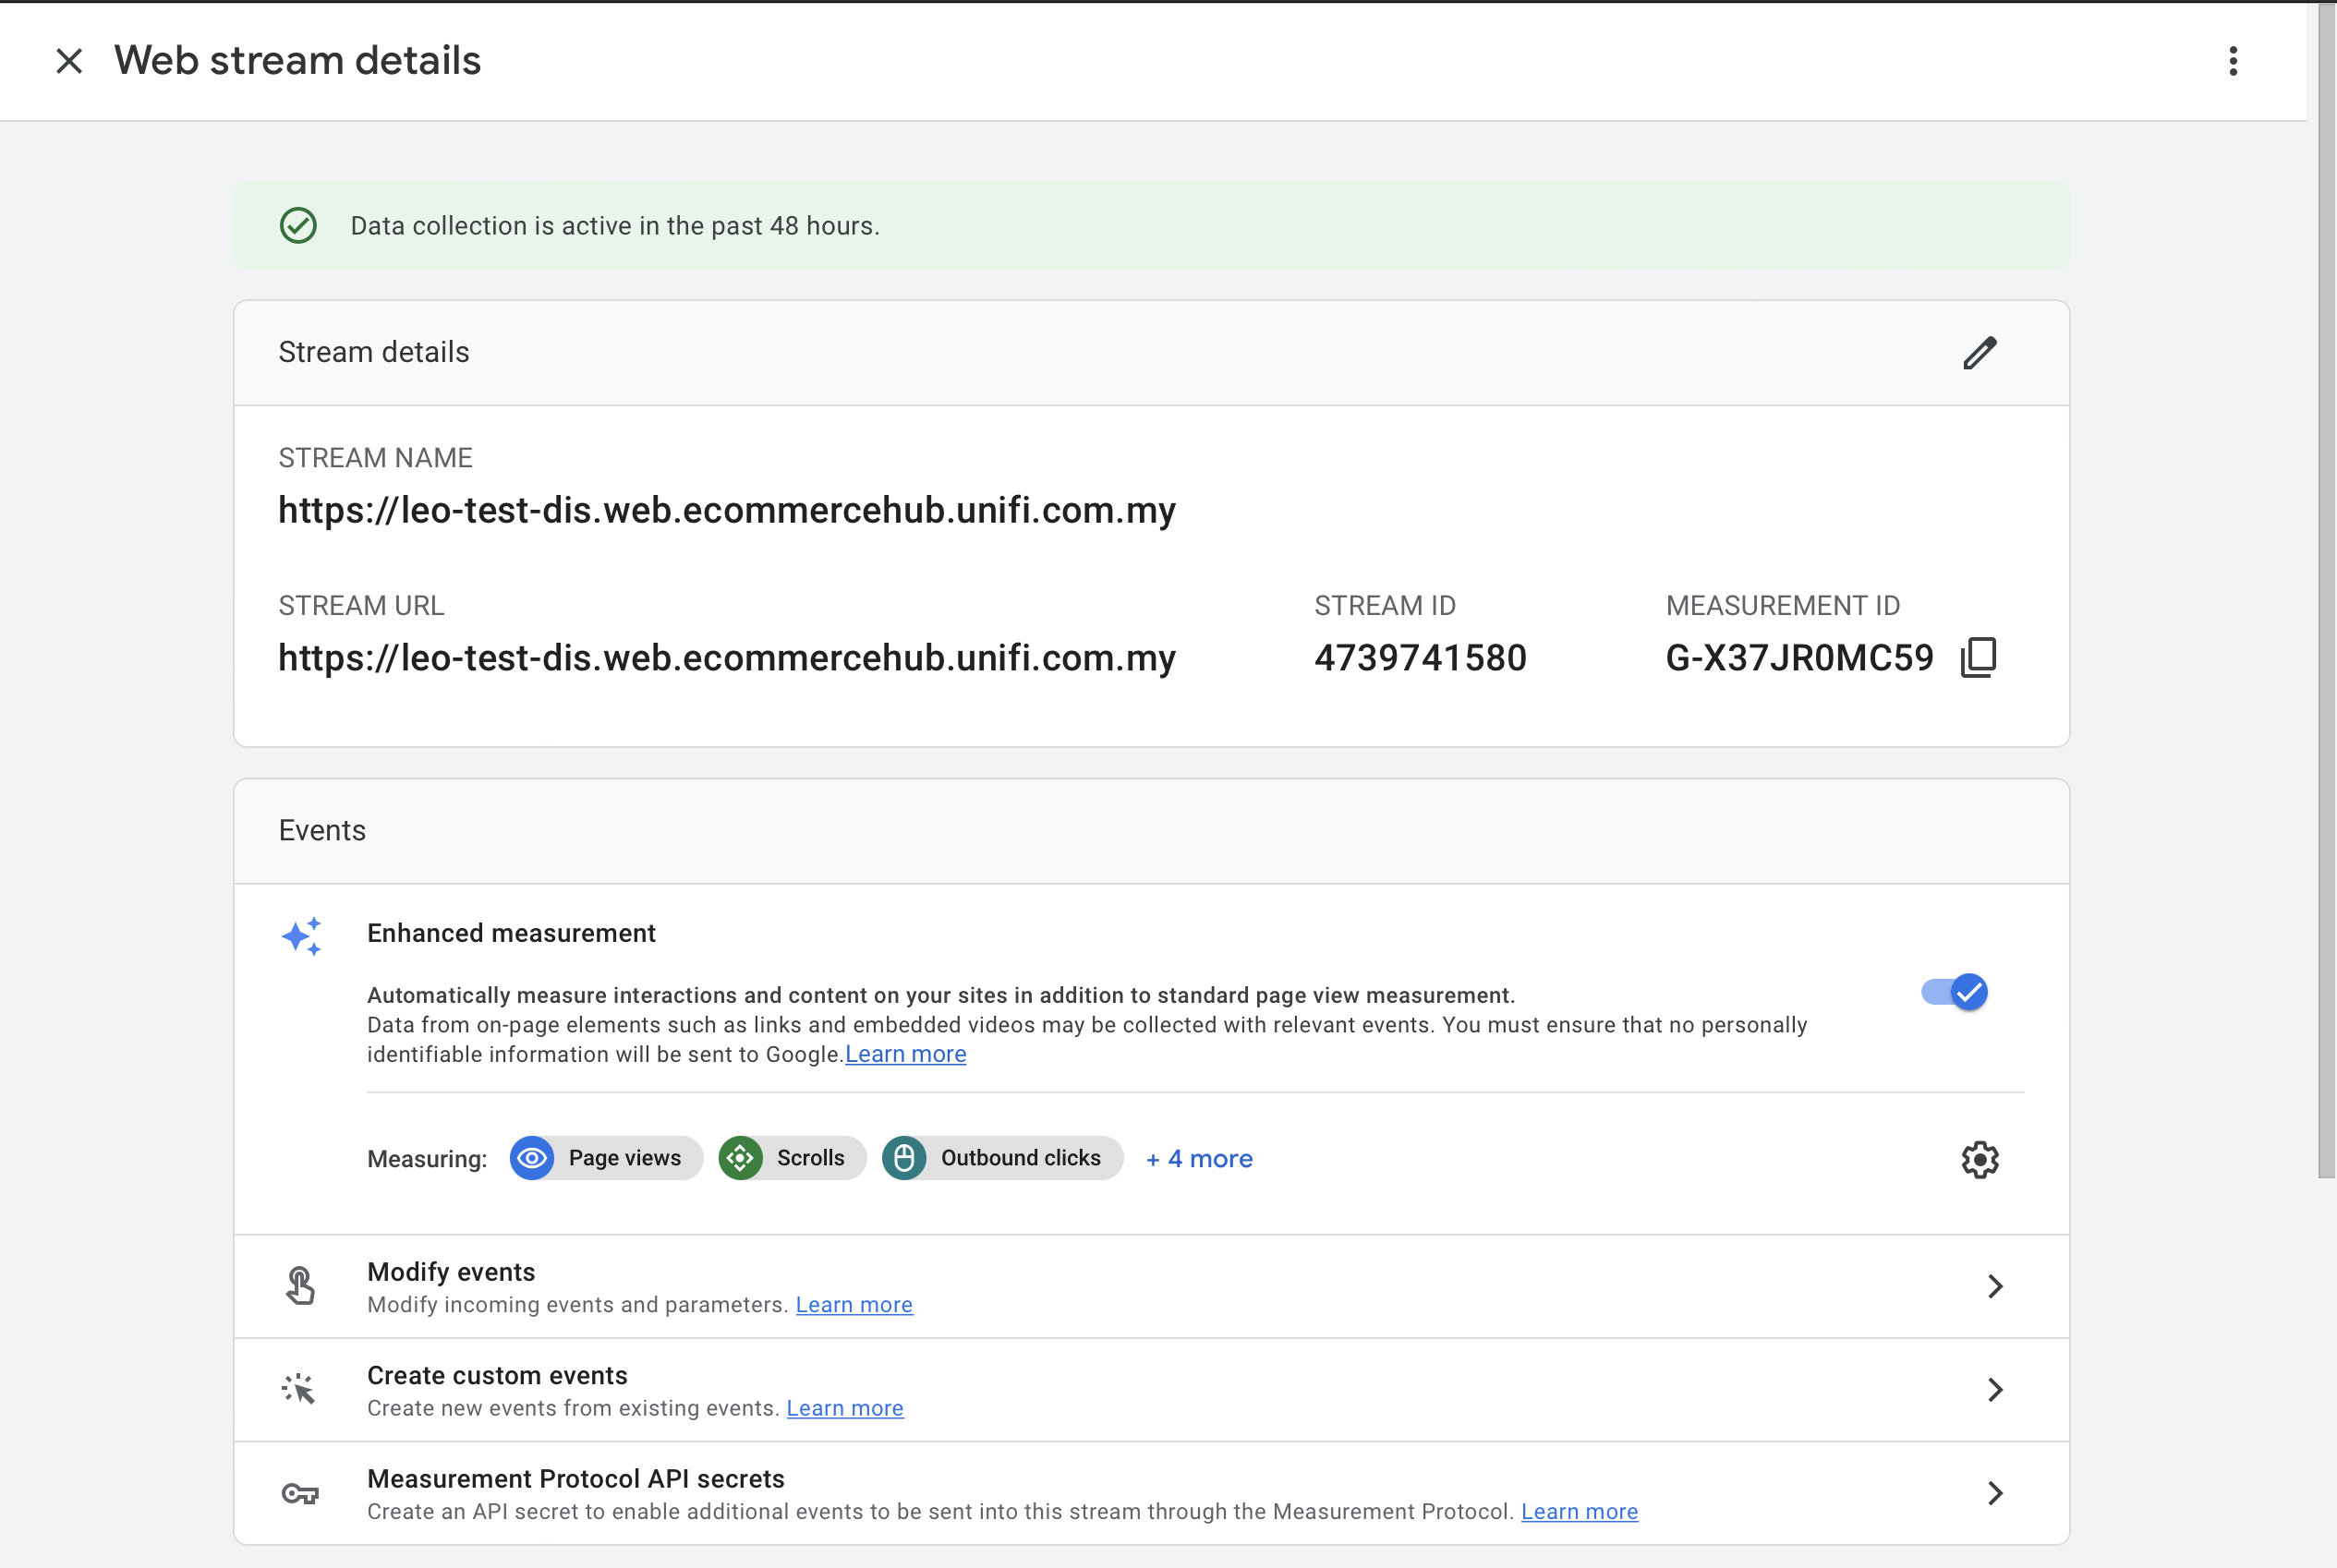The width and height of the screenshot is (2337, 1568).
Task: Expand the Create custom events chevron
Action: pyautogui.click(x=1994, y=1389)
